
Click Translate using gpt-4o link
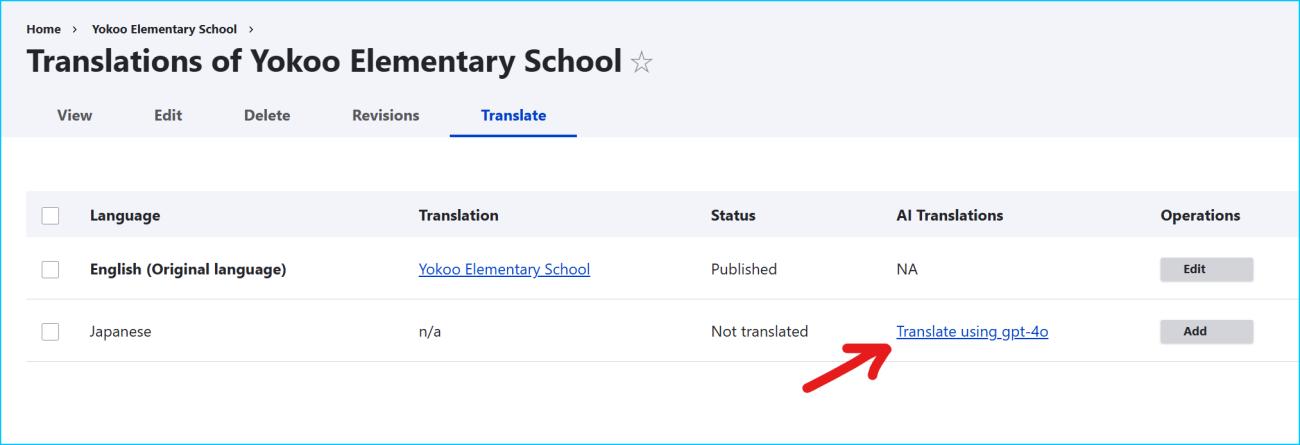click(972, 331)
